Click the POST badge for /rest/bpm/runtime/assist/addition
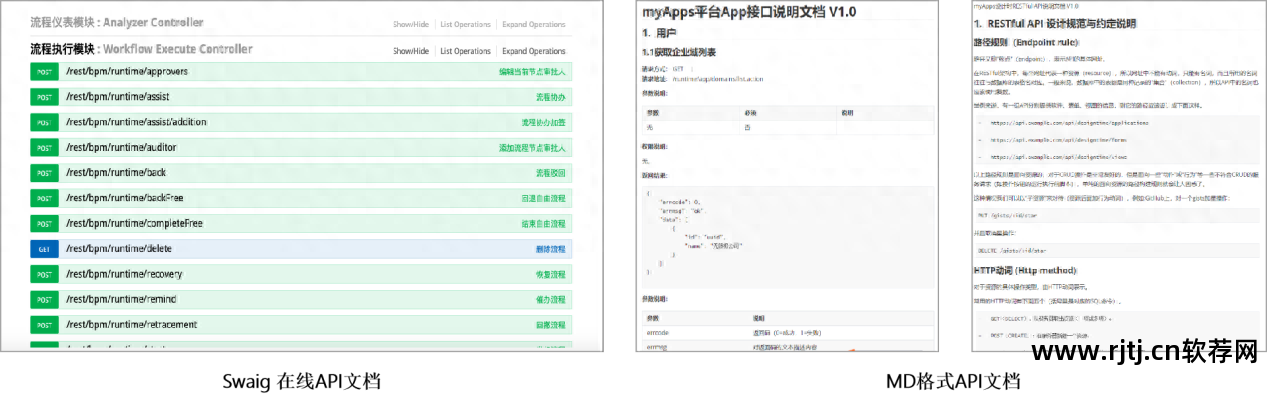 (44, 123)
